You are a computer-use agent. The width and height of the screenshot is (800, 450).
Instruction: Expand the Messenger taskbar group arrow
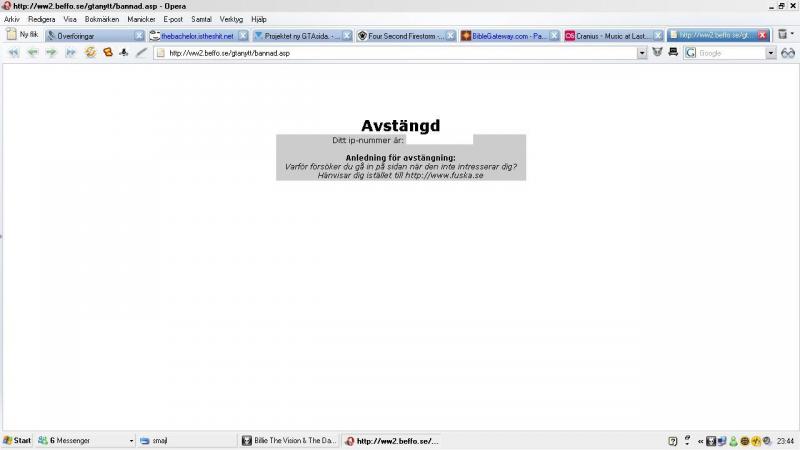(131, 441)
